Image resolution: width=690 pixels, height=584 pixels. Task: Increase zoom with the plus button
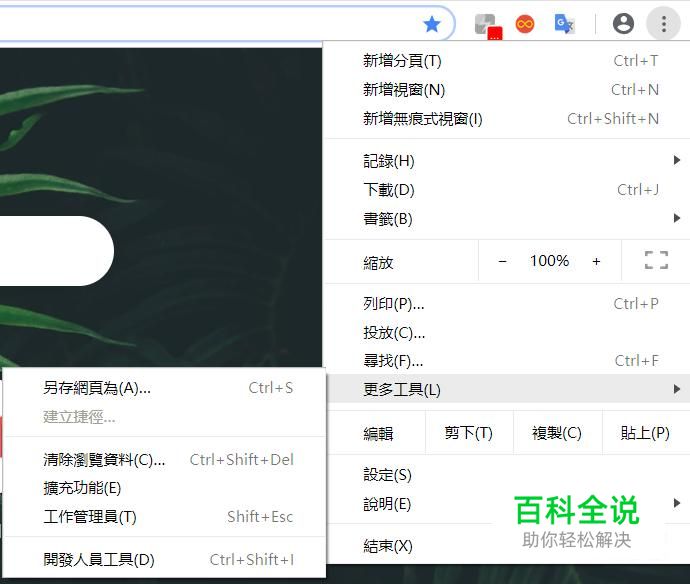coord(596,261)
